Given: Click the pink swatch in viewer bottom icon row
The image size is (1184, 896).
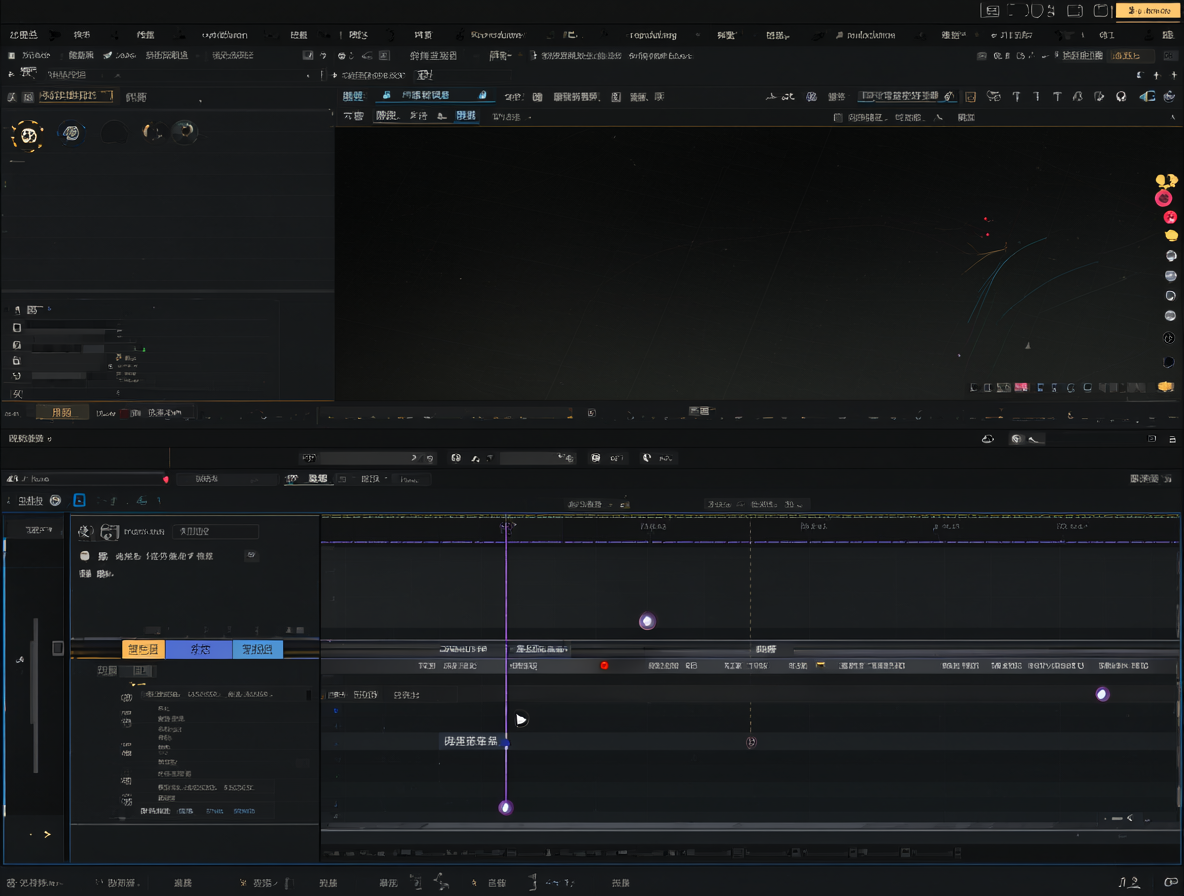Looking at the screenshot, I should 1021,387.
